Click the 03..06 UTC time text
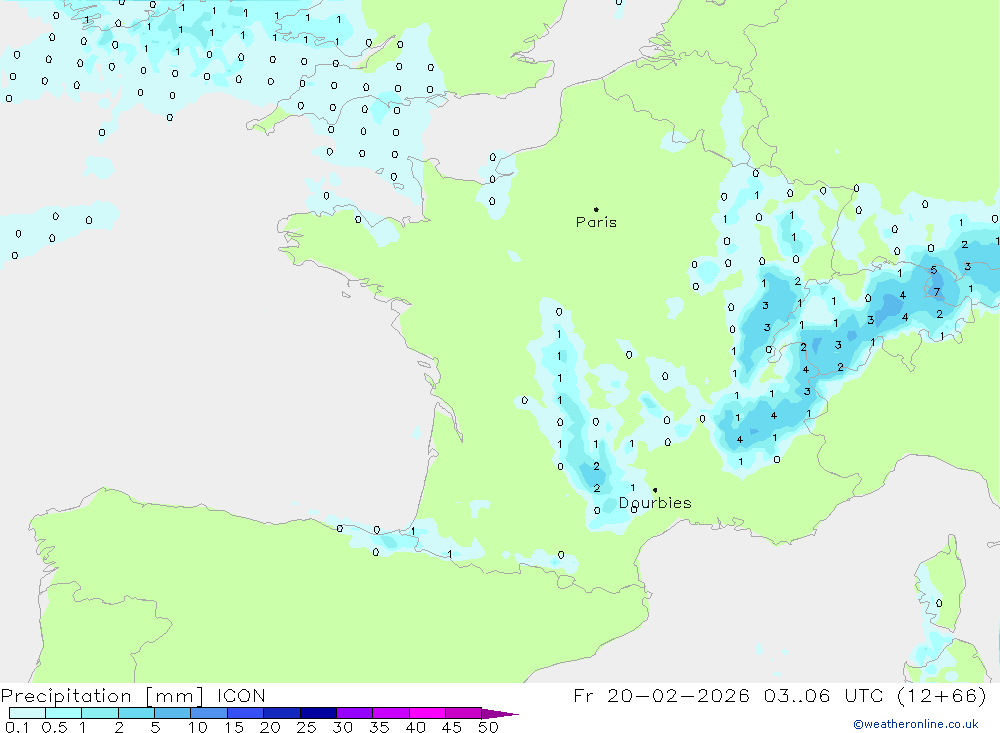Screen dimensions: 1000x733 click(823, 696)
